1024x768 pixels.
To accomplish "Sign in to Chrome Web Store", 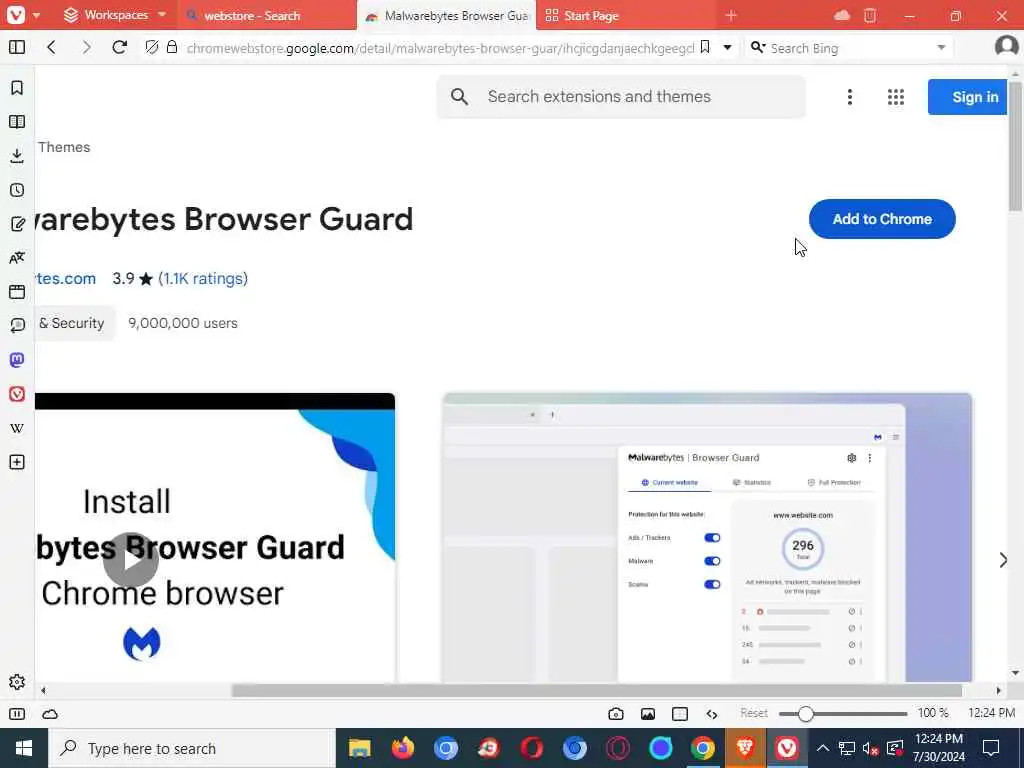I will (x=968, y=97).
